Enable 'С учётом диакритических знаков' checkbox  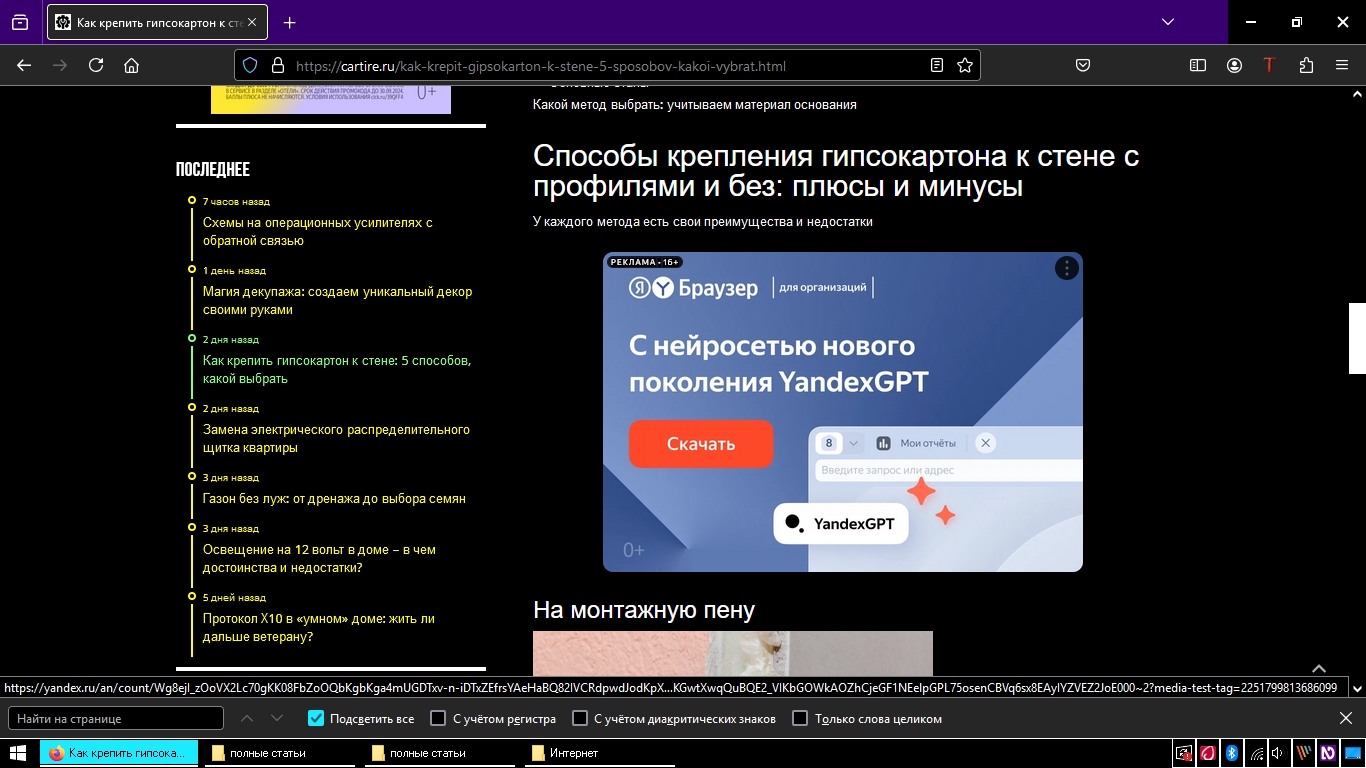tap(580, 718)
